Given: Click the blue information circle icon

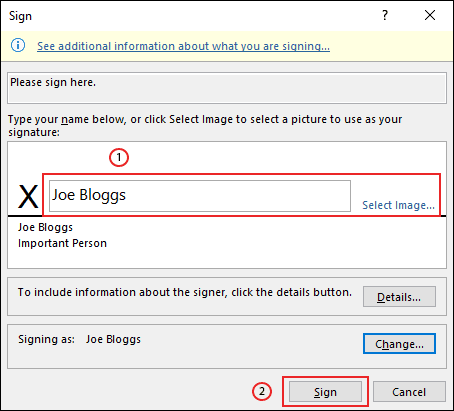Looking at the screenshot, I should [x=18, y=45].
